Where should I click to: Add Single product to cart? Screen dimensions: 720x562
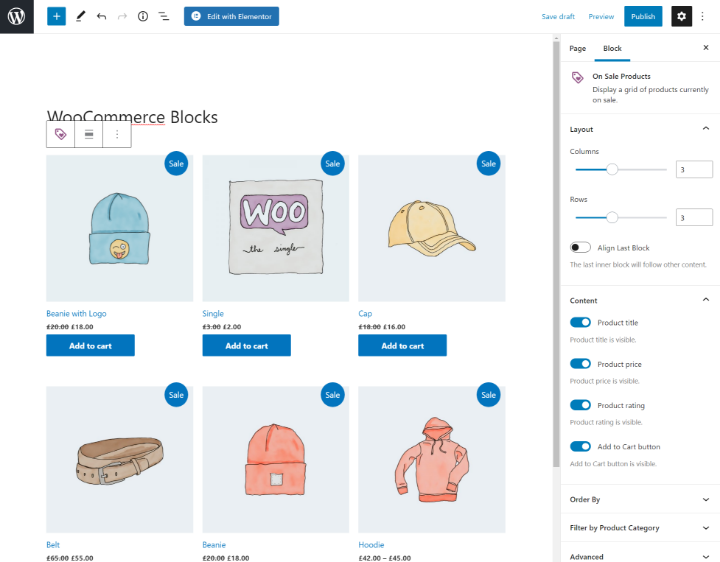[x=247, y=345]
